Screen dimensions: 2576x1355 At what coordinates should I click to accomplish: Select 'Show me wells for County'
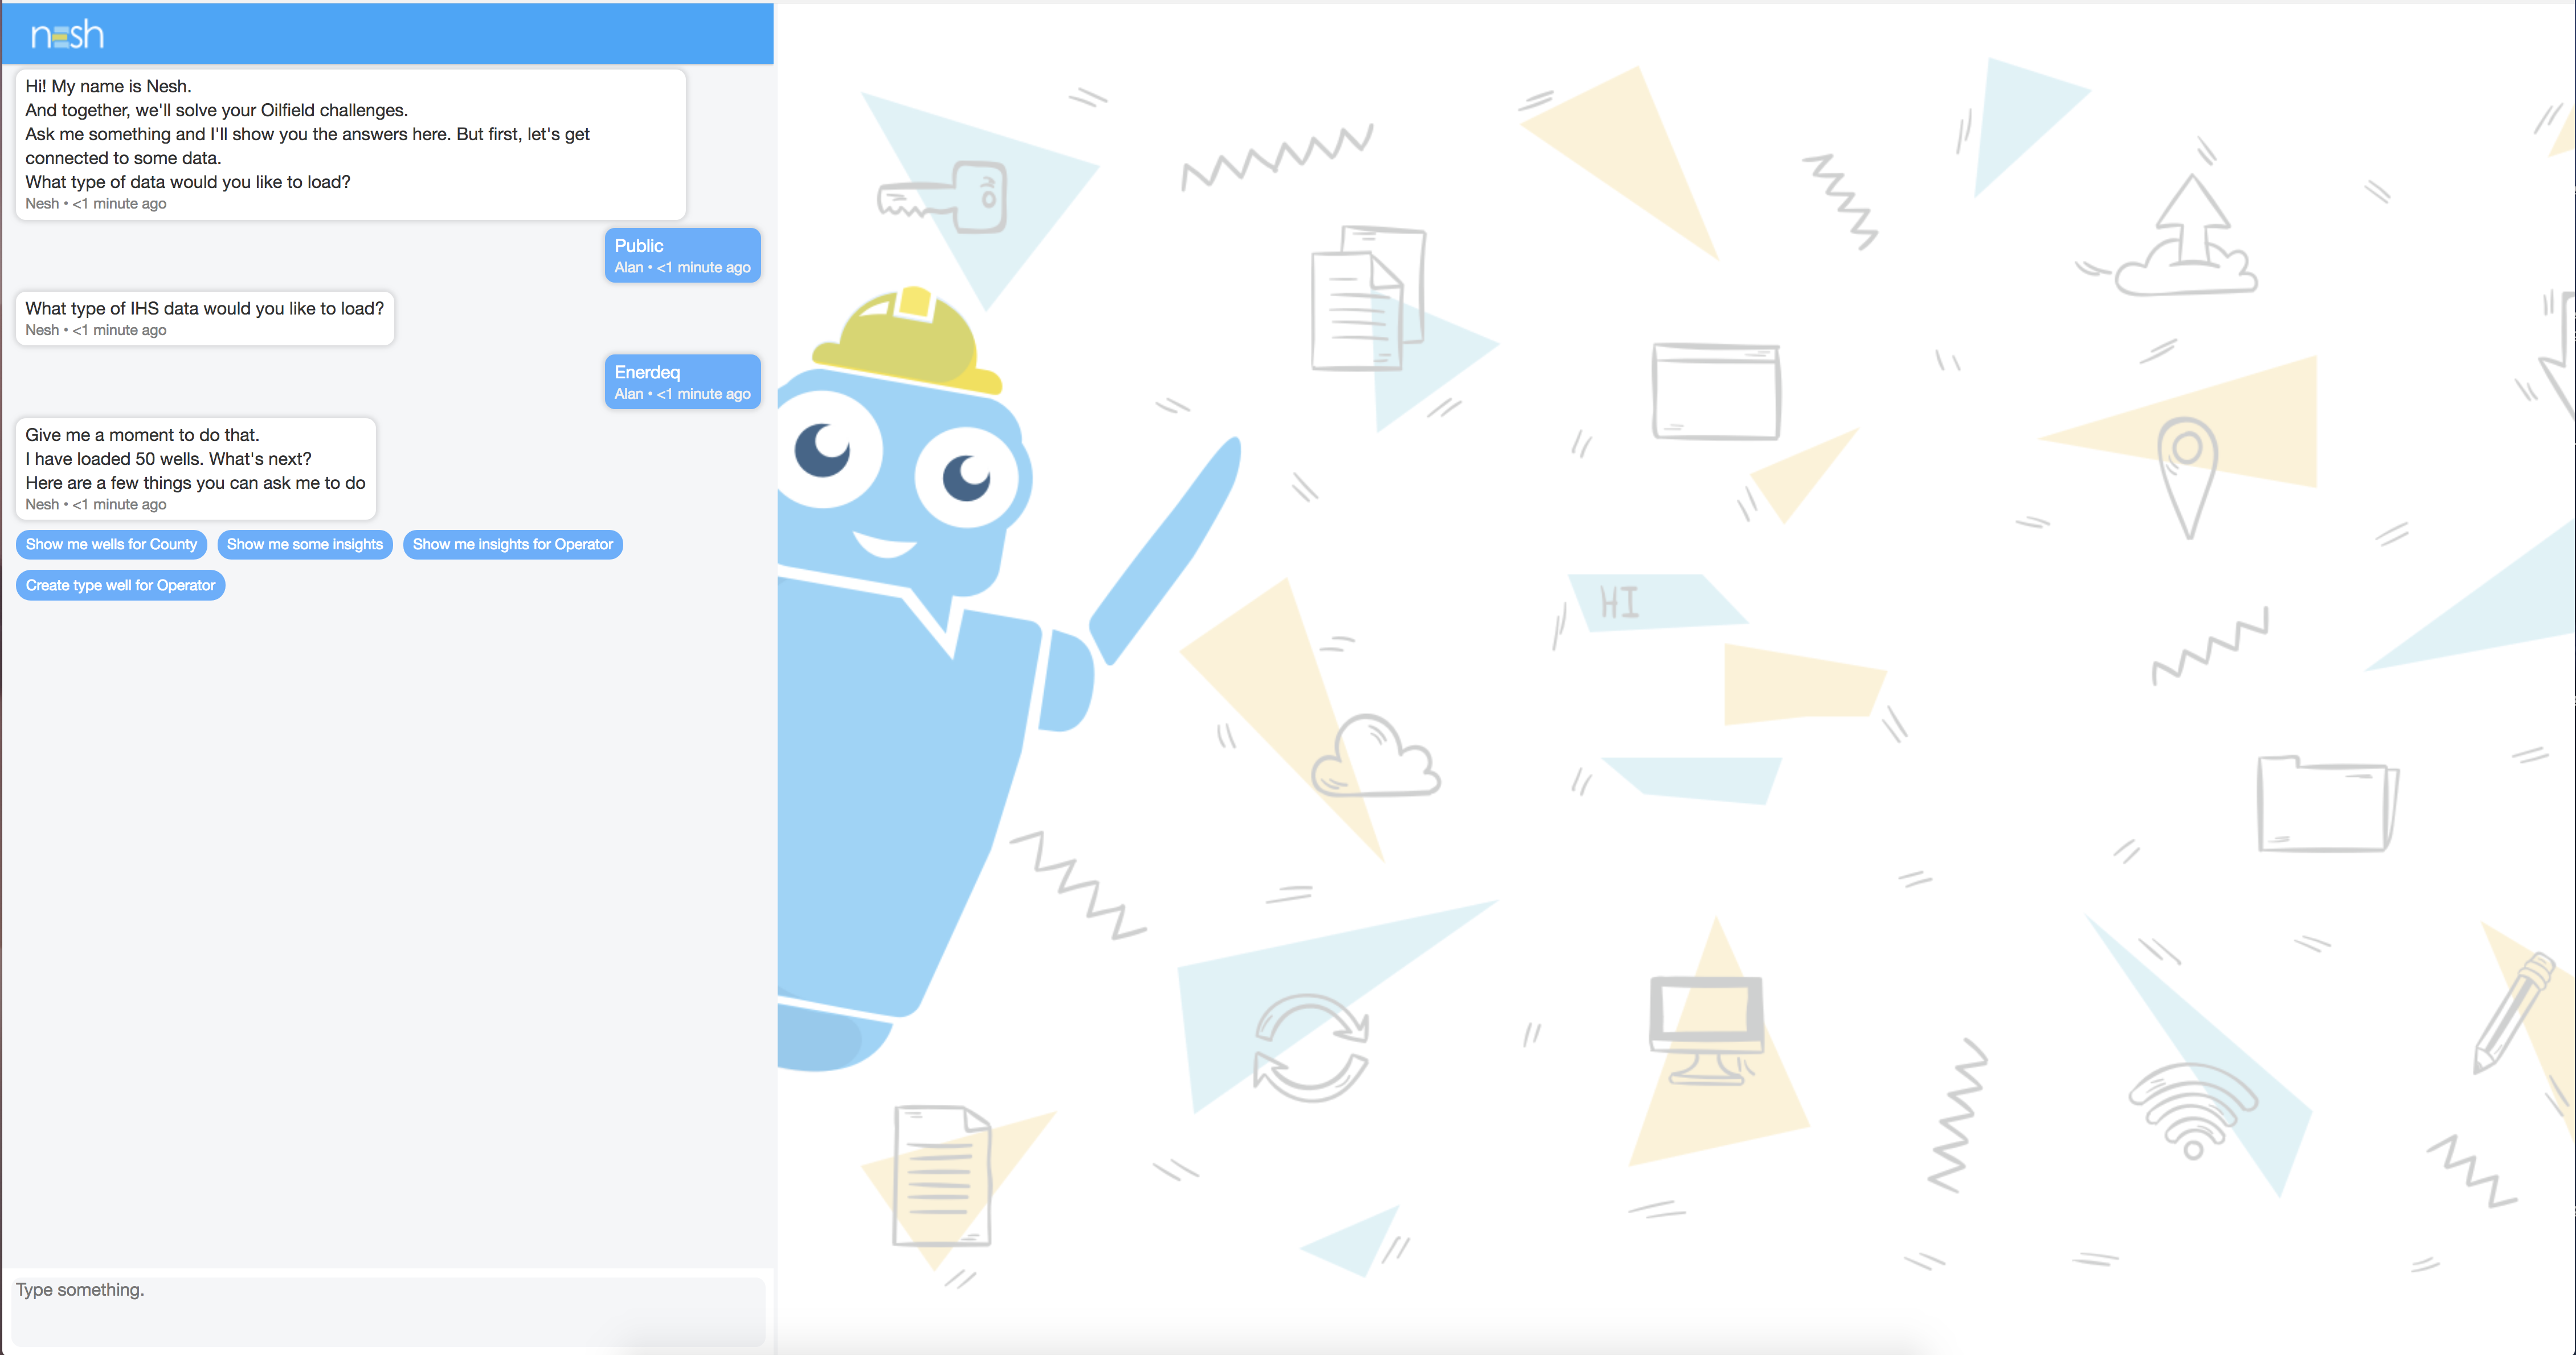(x=111, y=544)
